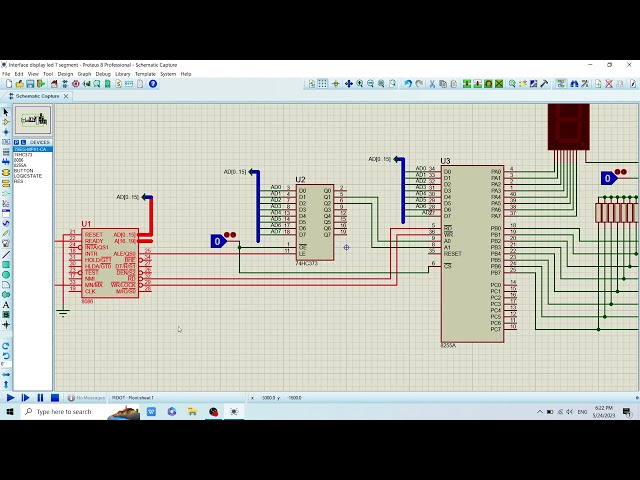
Task: Step the simulation with the Step button
Action: 25,398
